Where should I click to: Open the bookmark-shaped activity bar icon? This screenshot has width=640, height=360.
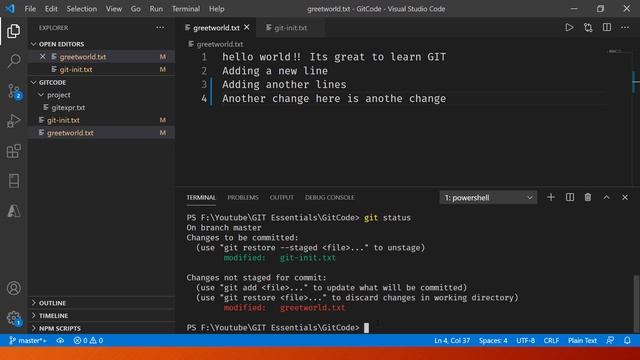pyautogui.click(x=13, y=181)
